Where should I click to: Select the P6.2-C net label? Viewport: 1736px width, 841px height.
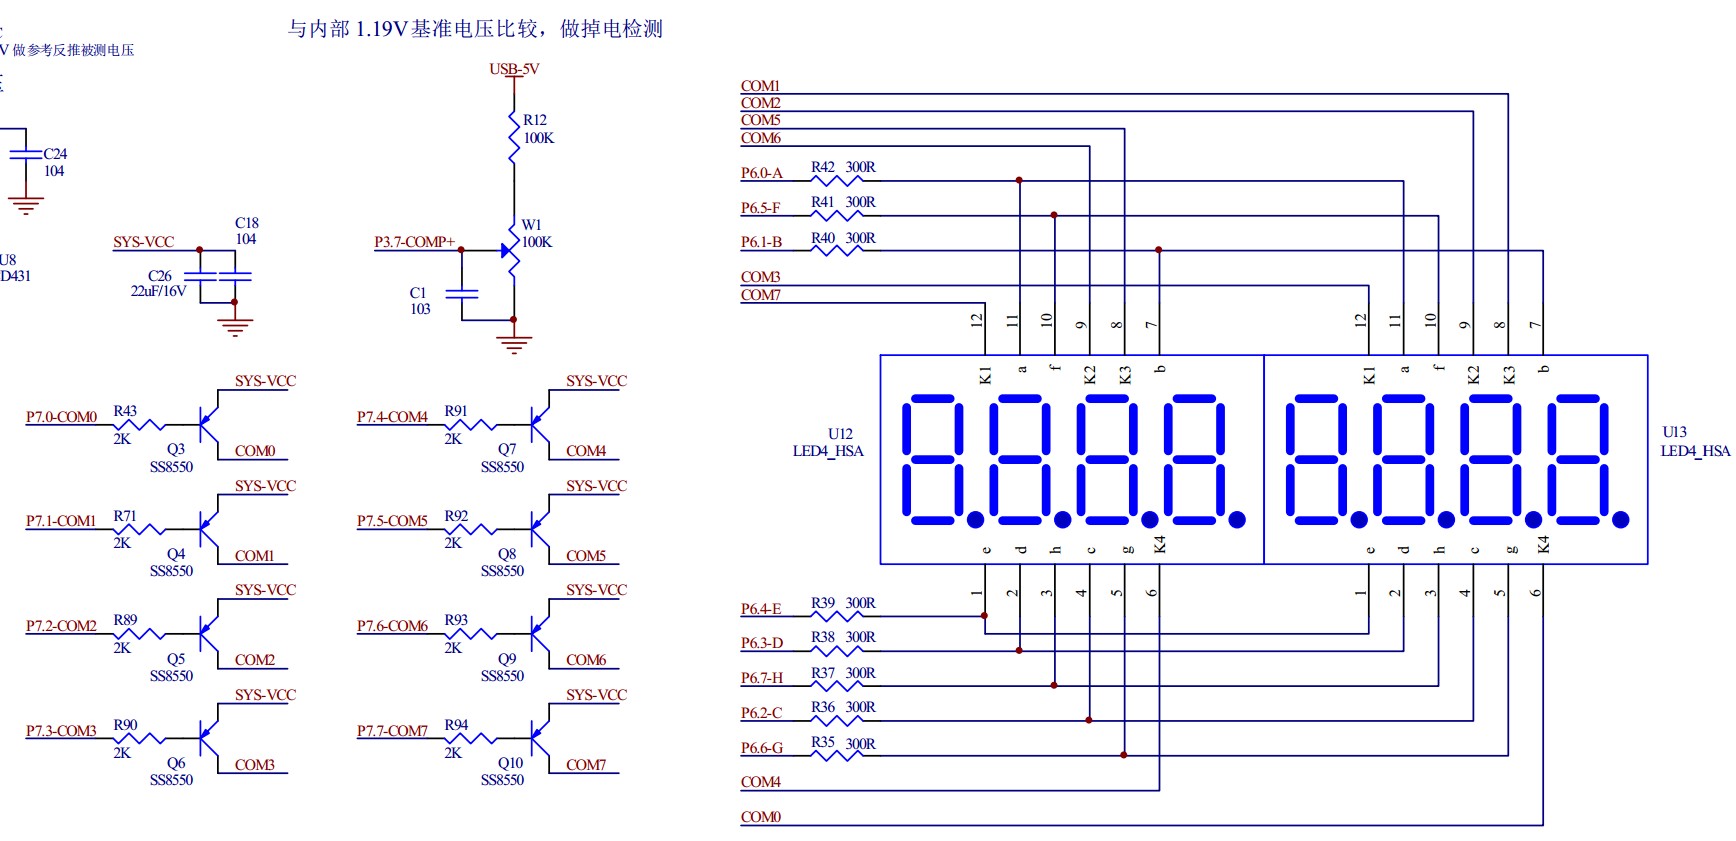(762, 713)
